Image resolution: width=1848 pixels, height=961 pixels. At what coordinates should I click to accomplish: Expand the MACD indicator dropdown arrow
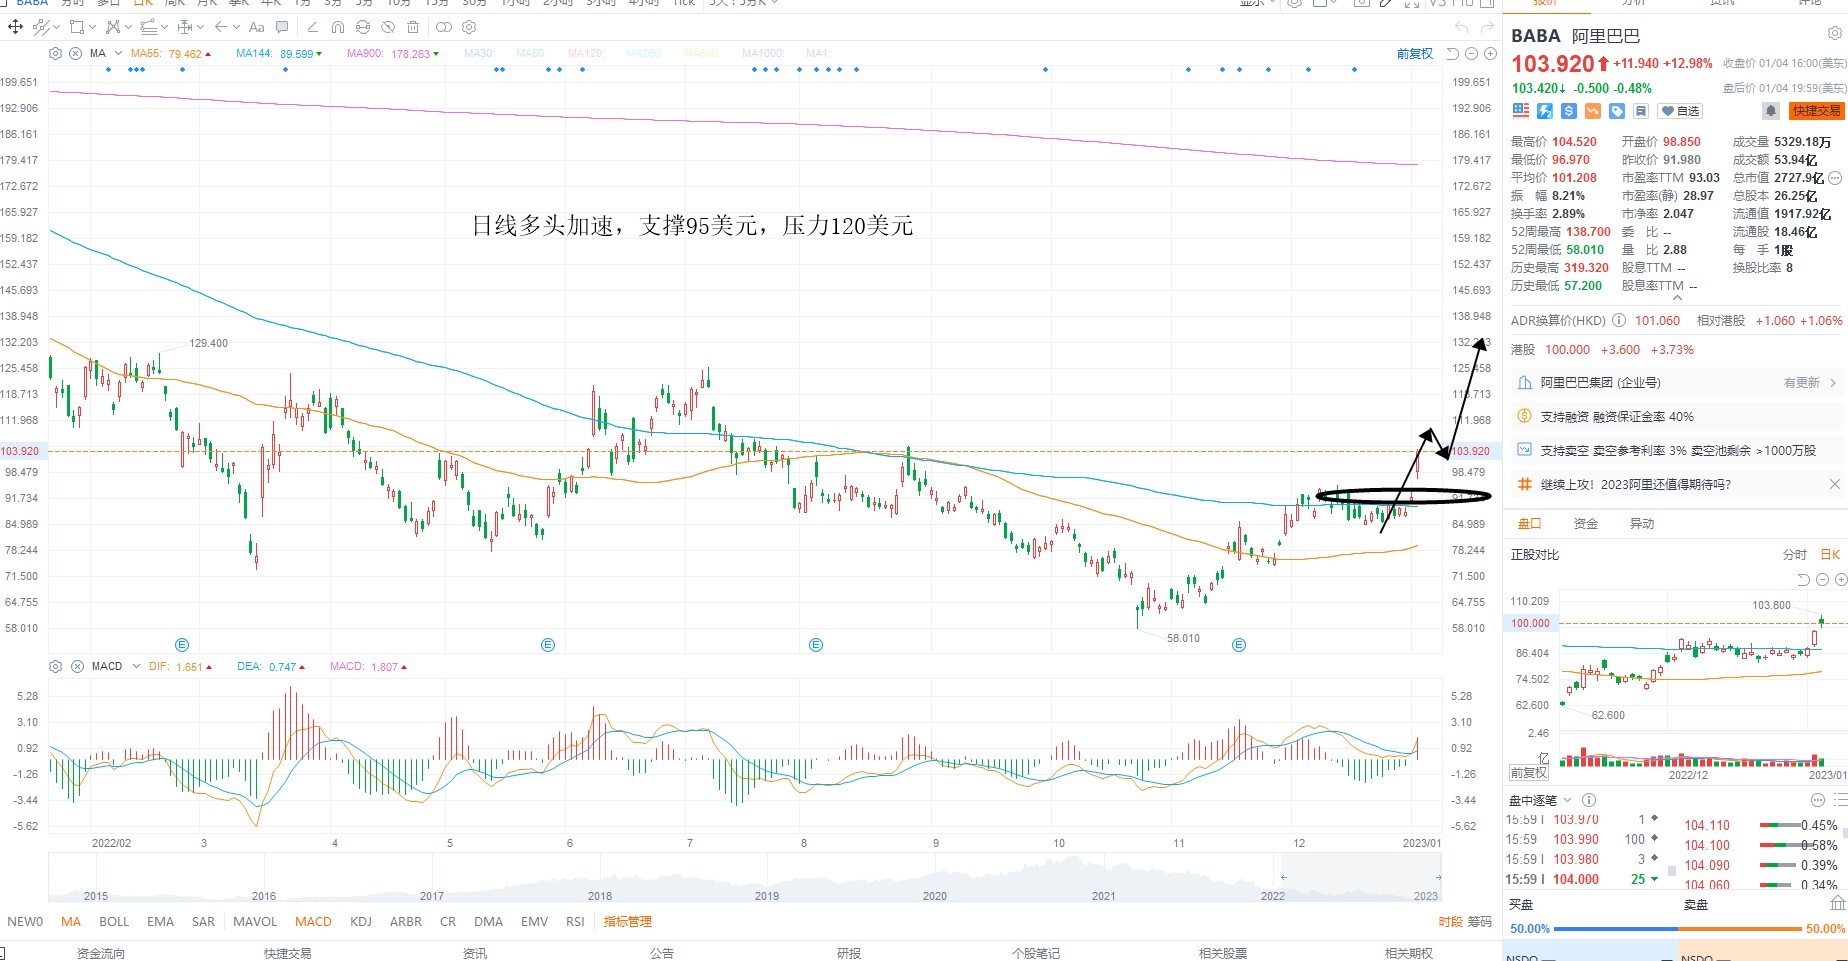(x=136, y=666)
